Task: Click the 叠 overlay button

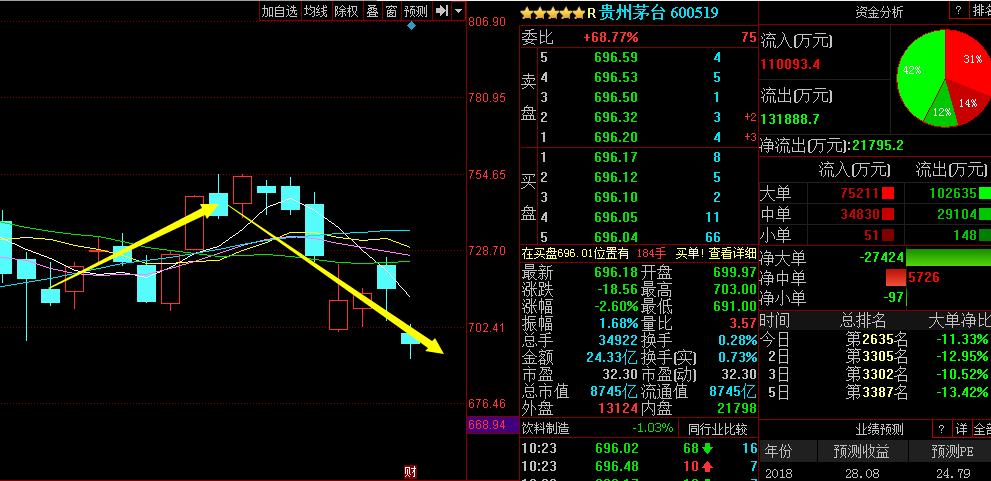Action: [x=372, y=11]
